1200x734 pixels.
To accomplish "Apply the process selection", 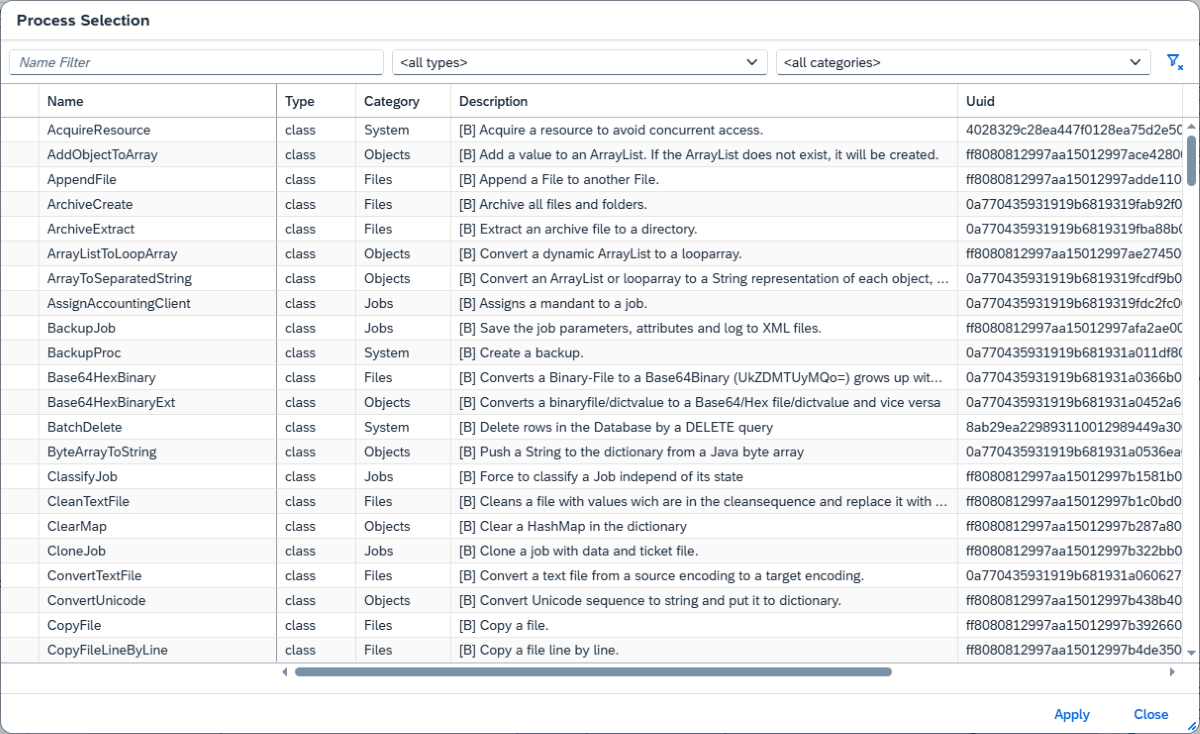I will coord(1072,714).
